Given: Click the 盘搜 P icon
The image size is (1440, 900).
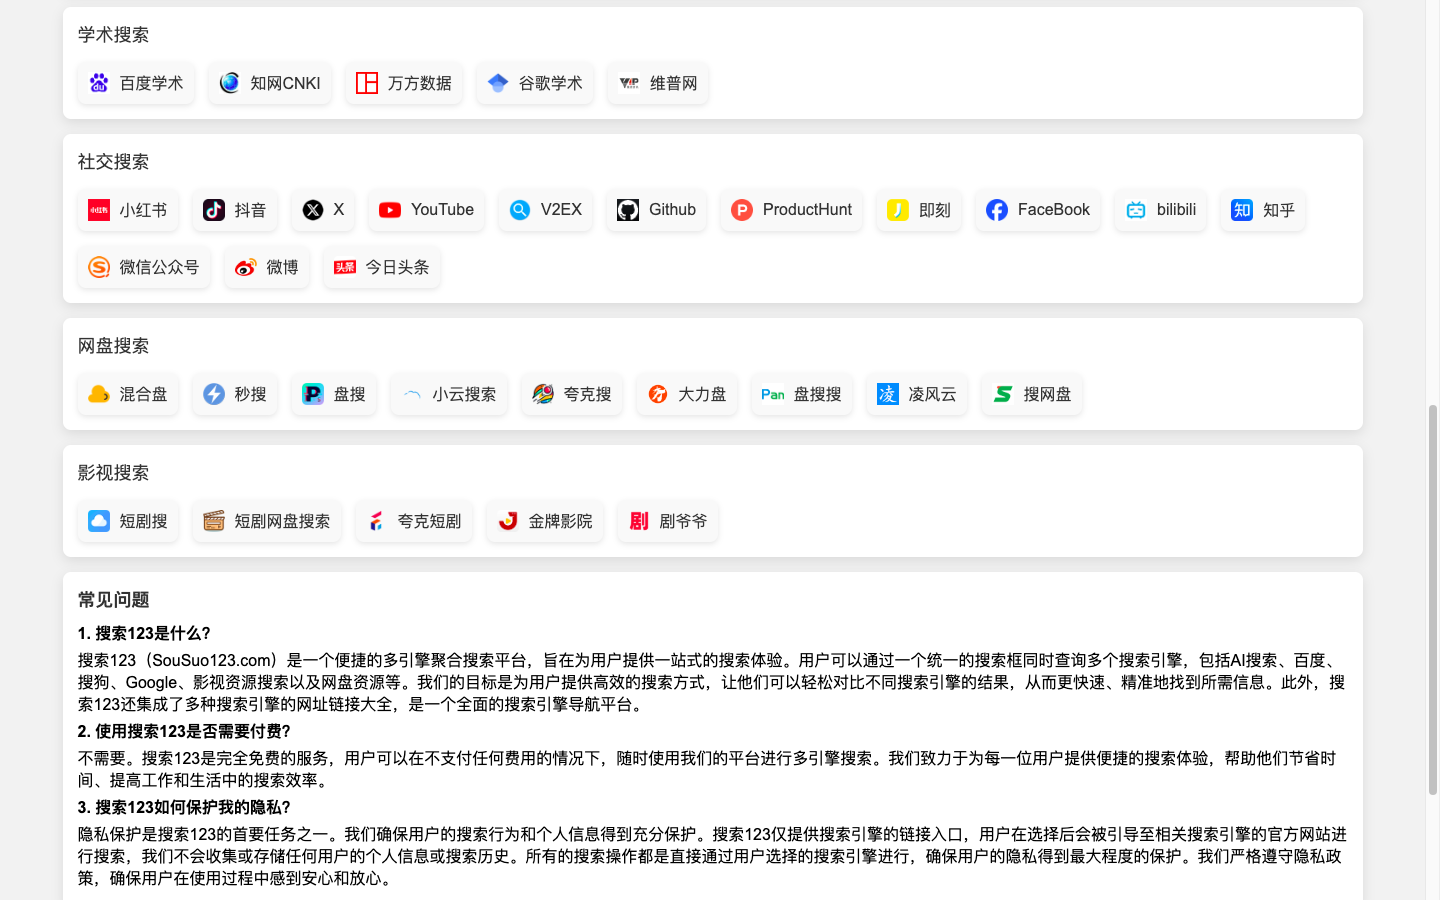Looking at the screenshot, I should 313,394.
